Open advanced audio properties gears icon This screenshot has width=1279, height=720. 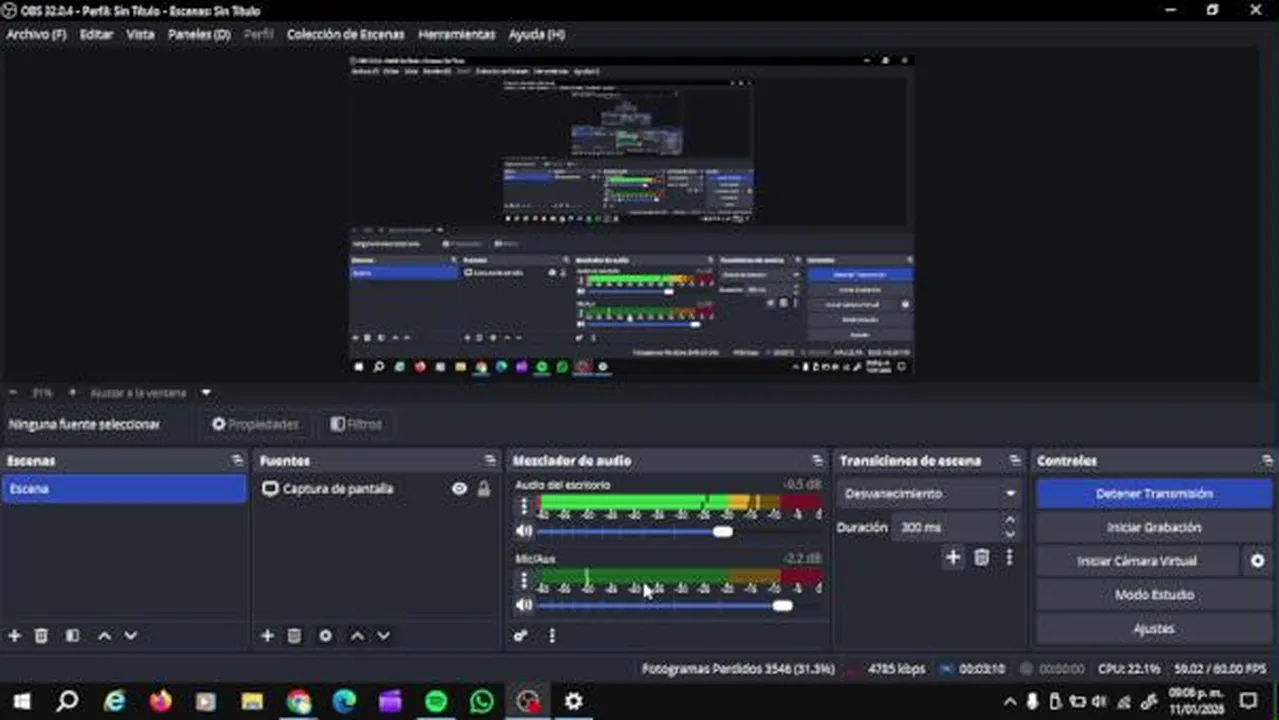(x=520, y=635)
